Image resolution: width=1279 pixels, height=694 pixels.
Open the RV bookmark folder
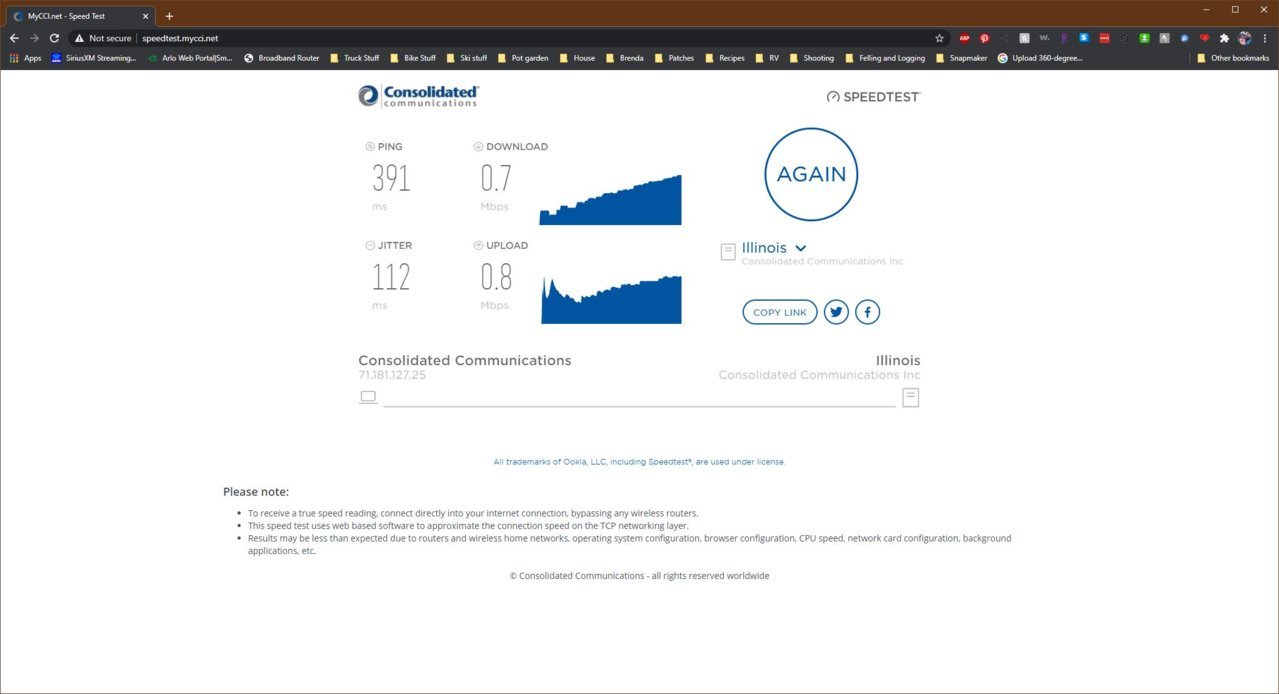coord(767,58)
